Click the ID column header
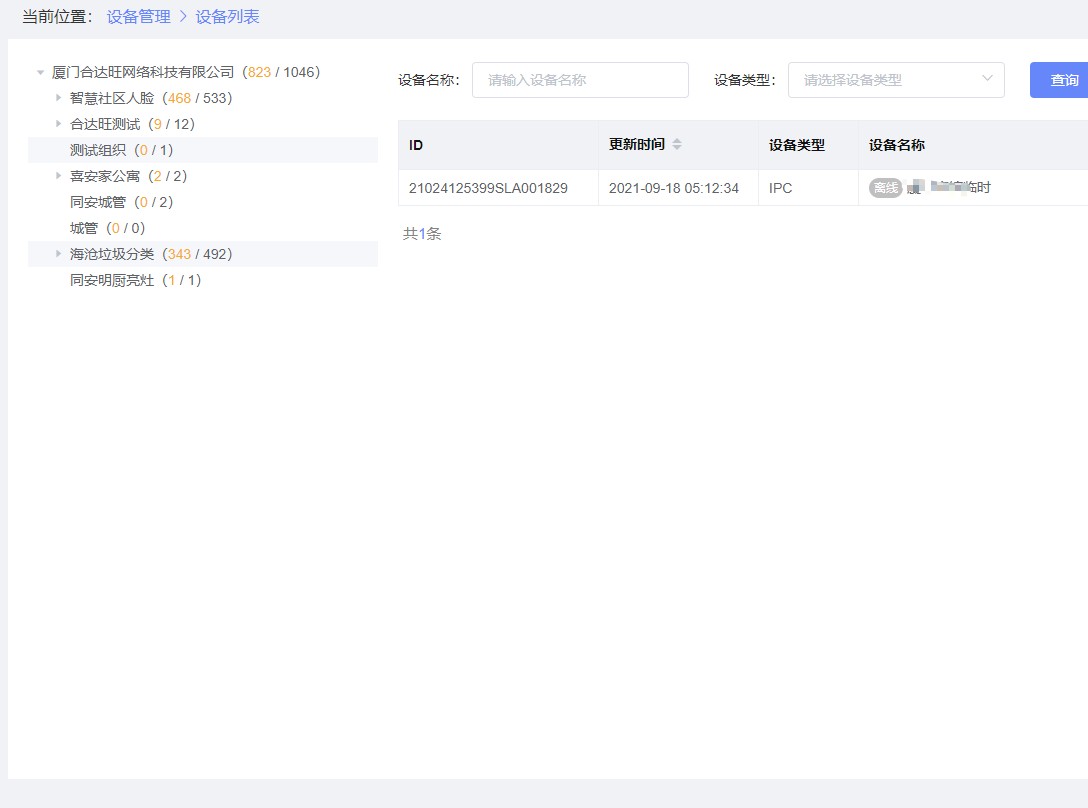This screenshot has width=1088, height=808. pos(416,145)
